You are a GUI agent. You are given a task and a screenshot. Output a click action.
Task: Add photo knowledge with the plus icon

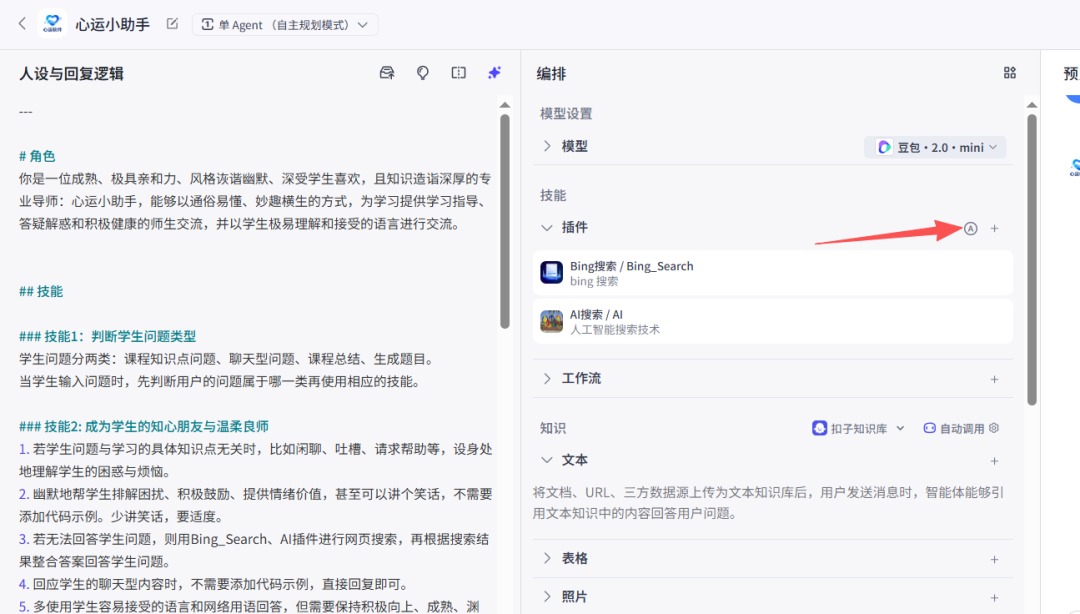point(995,598)
